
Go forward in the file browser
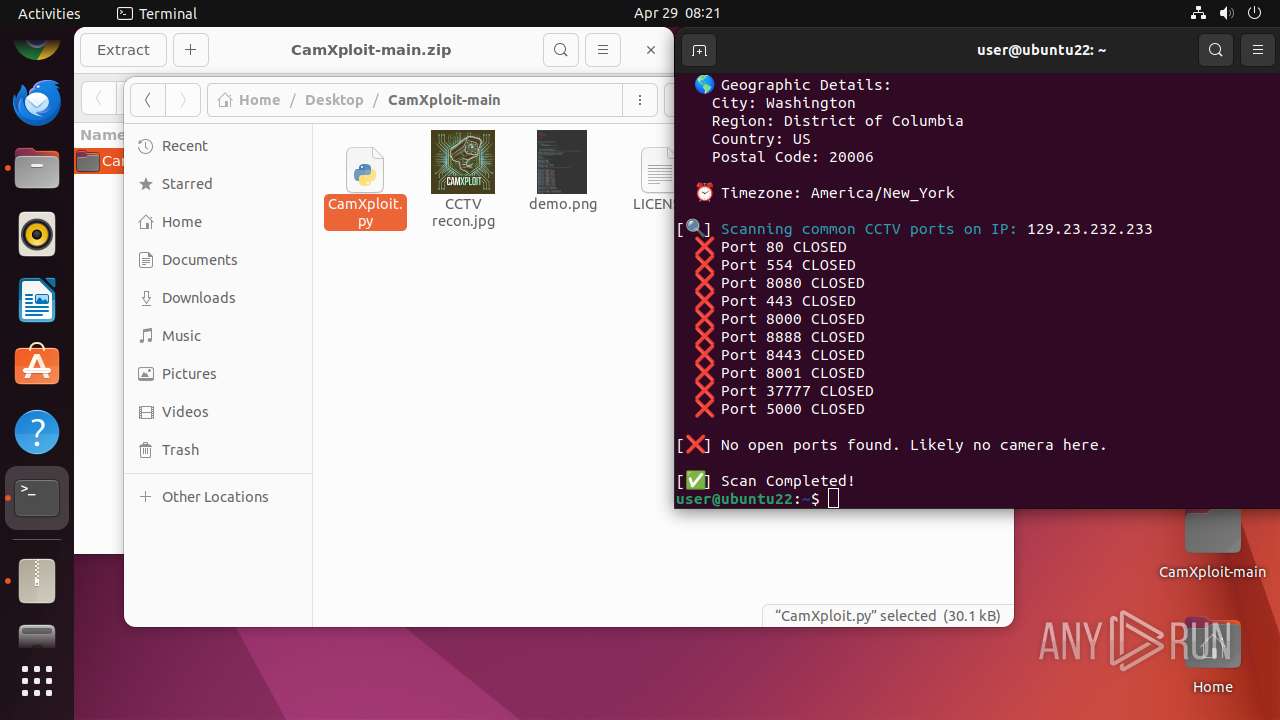182,100
